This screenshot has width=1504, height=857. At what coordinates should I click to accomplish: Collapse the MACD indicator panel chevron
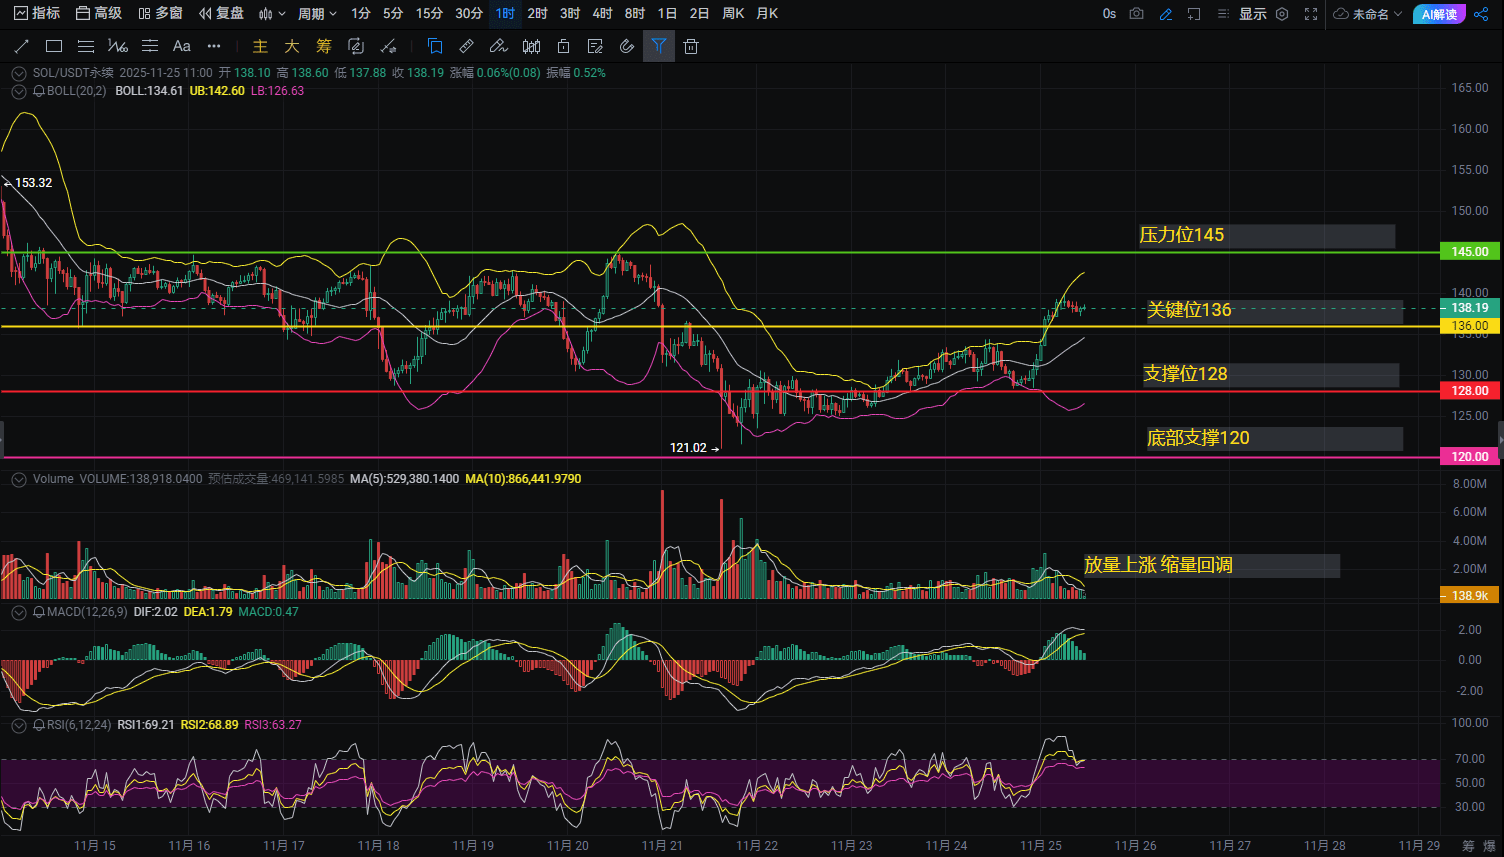18,612
